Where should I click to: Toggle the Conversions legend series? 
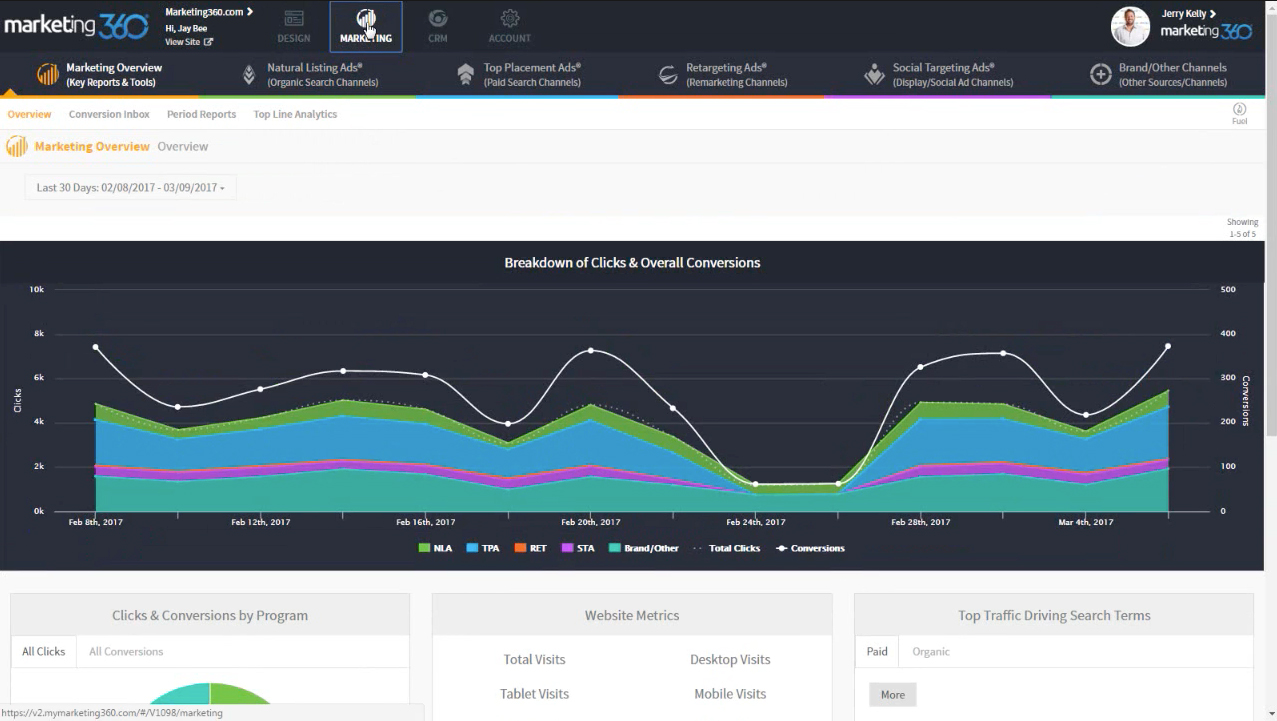[x=809, y=548]
